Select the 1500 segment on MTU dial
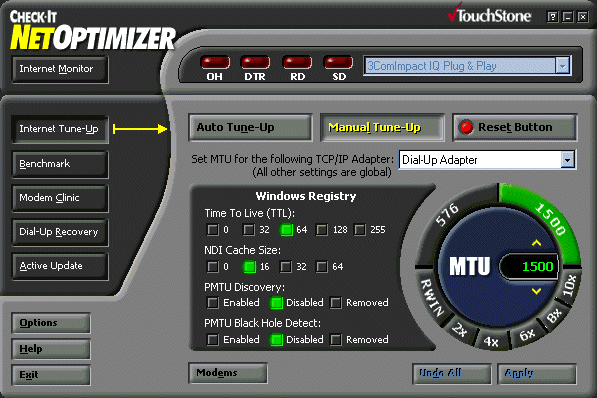 550,220
